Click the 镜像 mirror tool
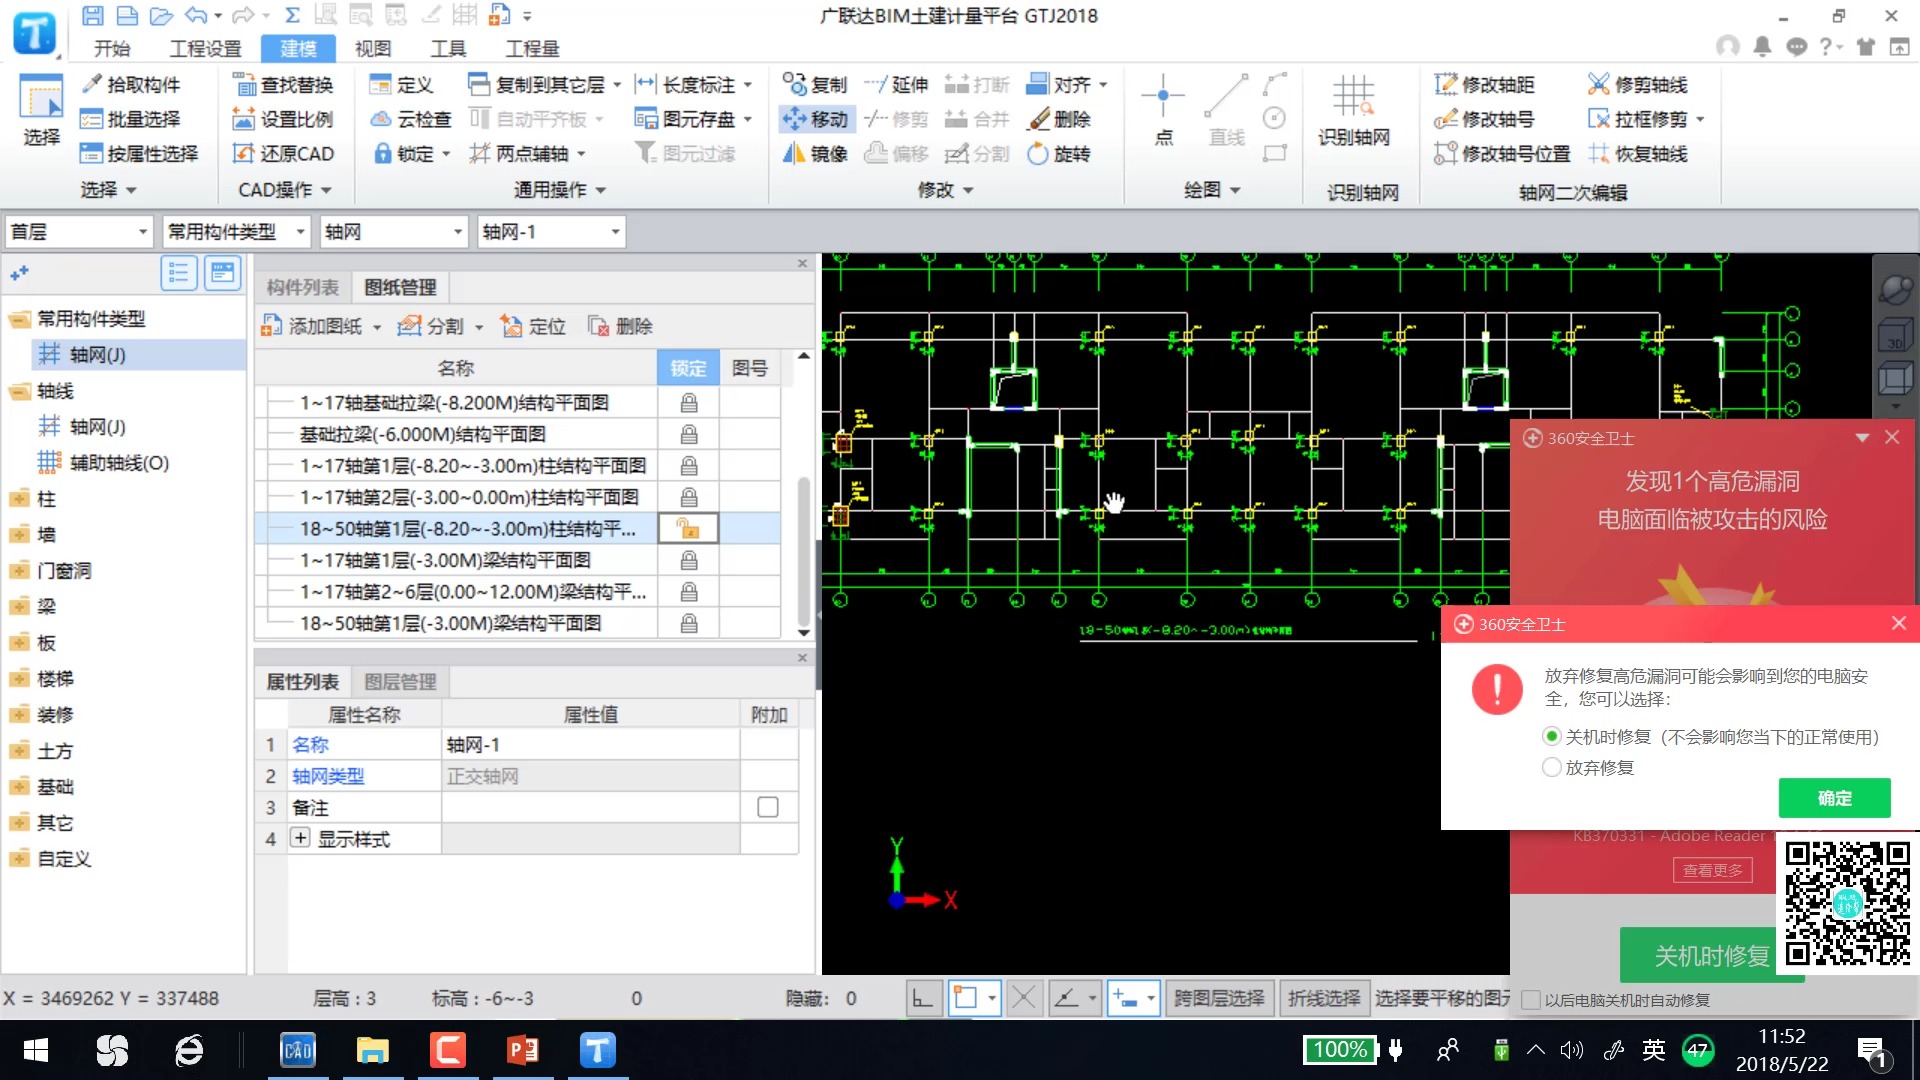This screenshot has width=1920, height=1080. [815, 154]
